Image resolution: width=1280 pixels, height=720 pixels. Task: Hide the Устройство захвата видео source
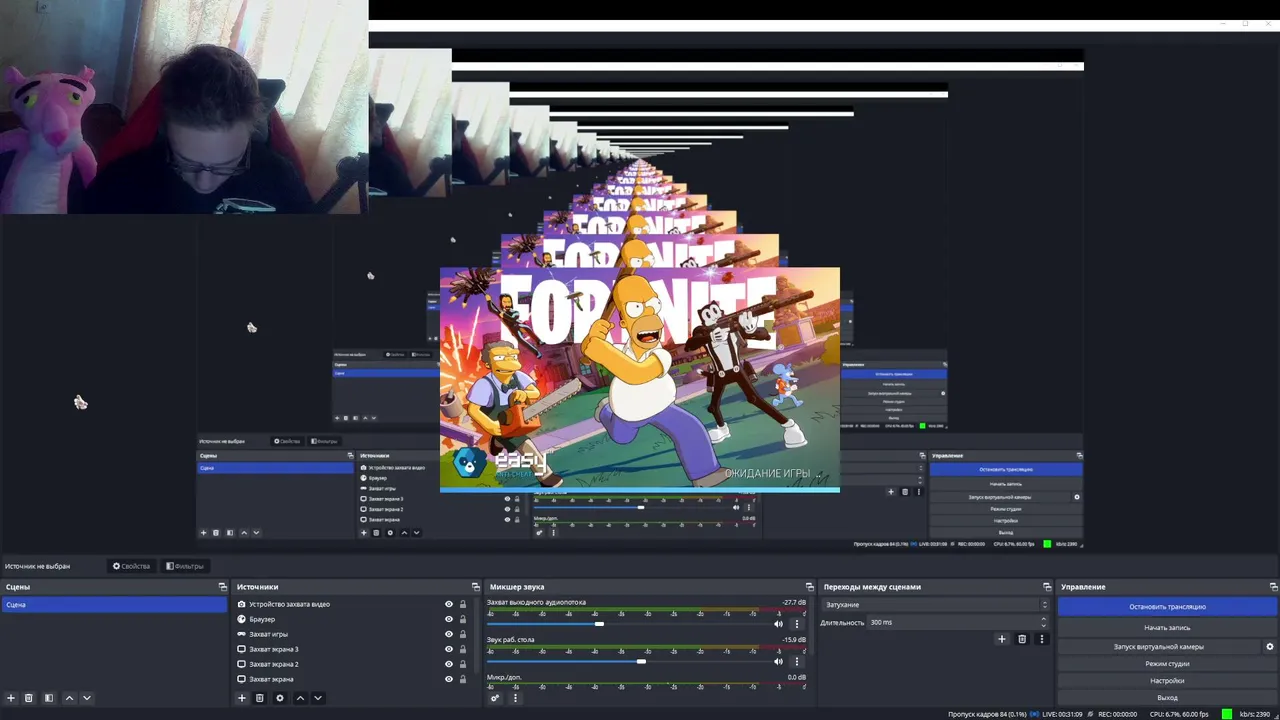click(449, 604)
